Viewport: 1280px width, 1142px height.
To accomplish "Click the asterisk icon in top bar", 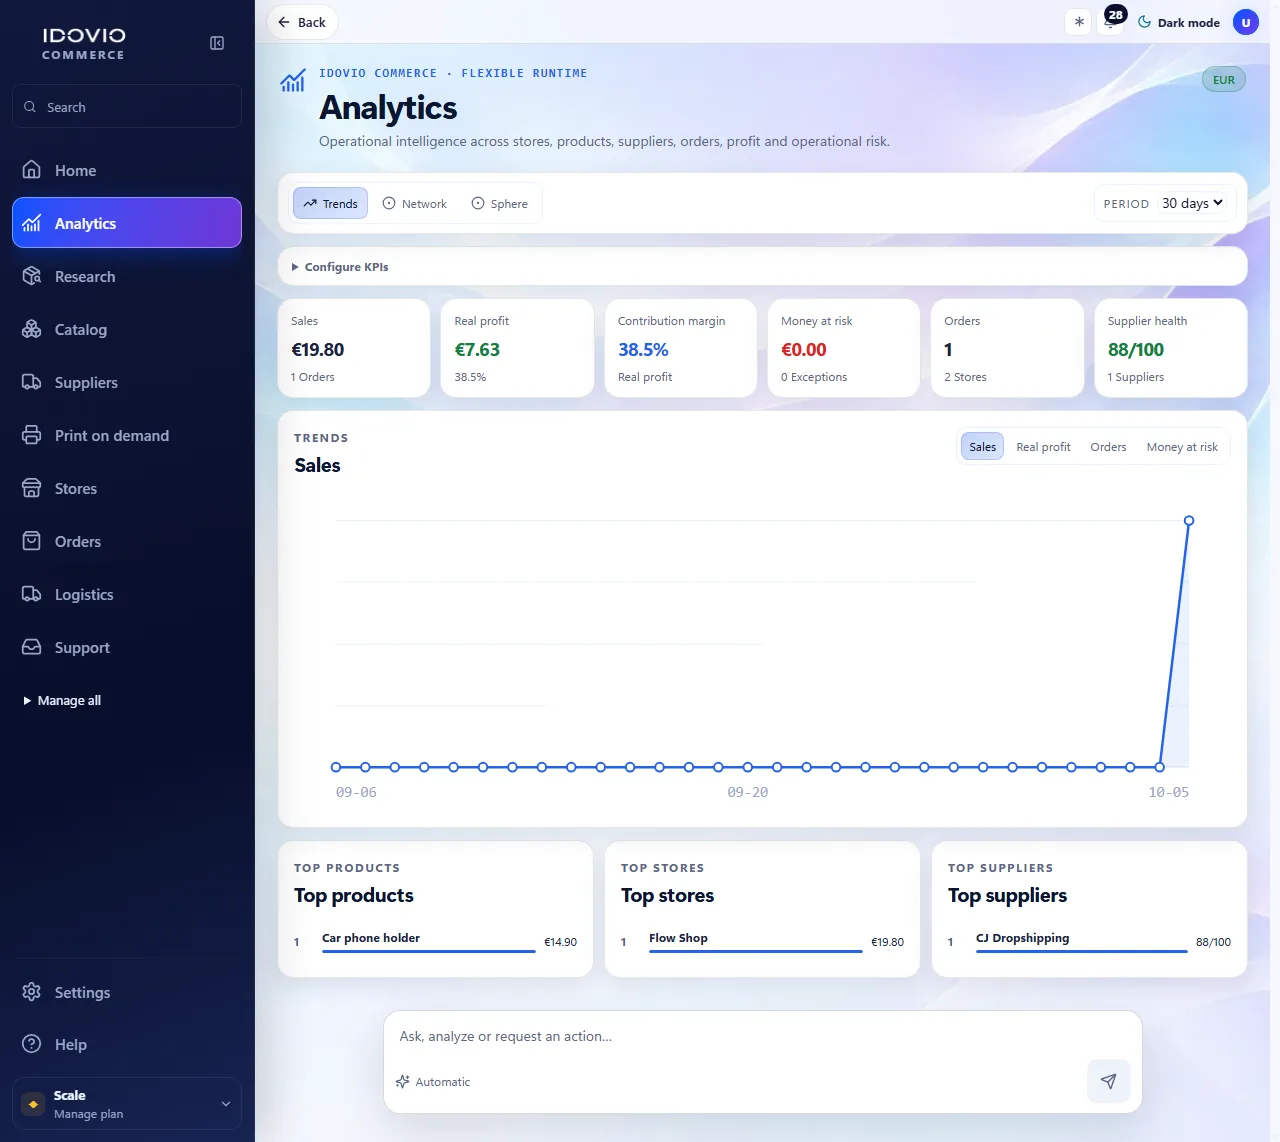I will tap(1079, 22).
